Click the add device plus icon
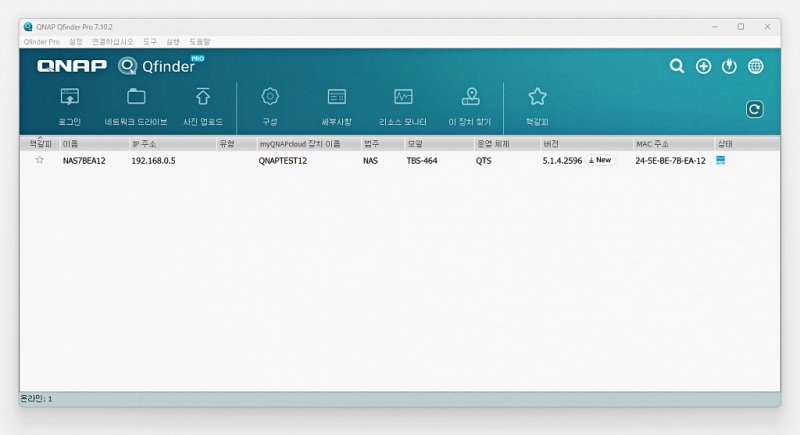The image size is (800, 435). [703, 66]
